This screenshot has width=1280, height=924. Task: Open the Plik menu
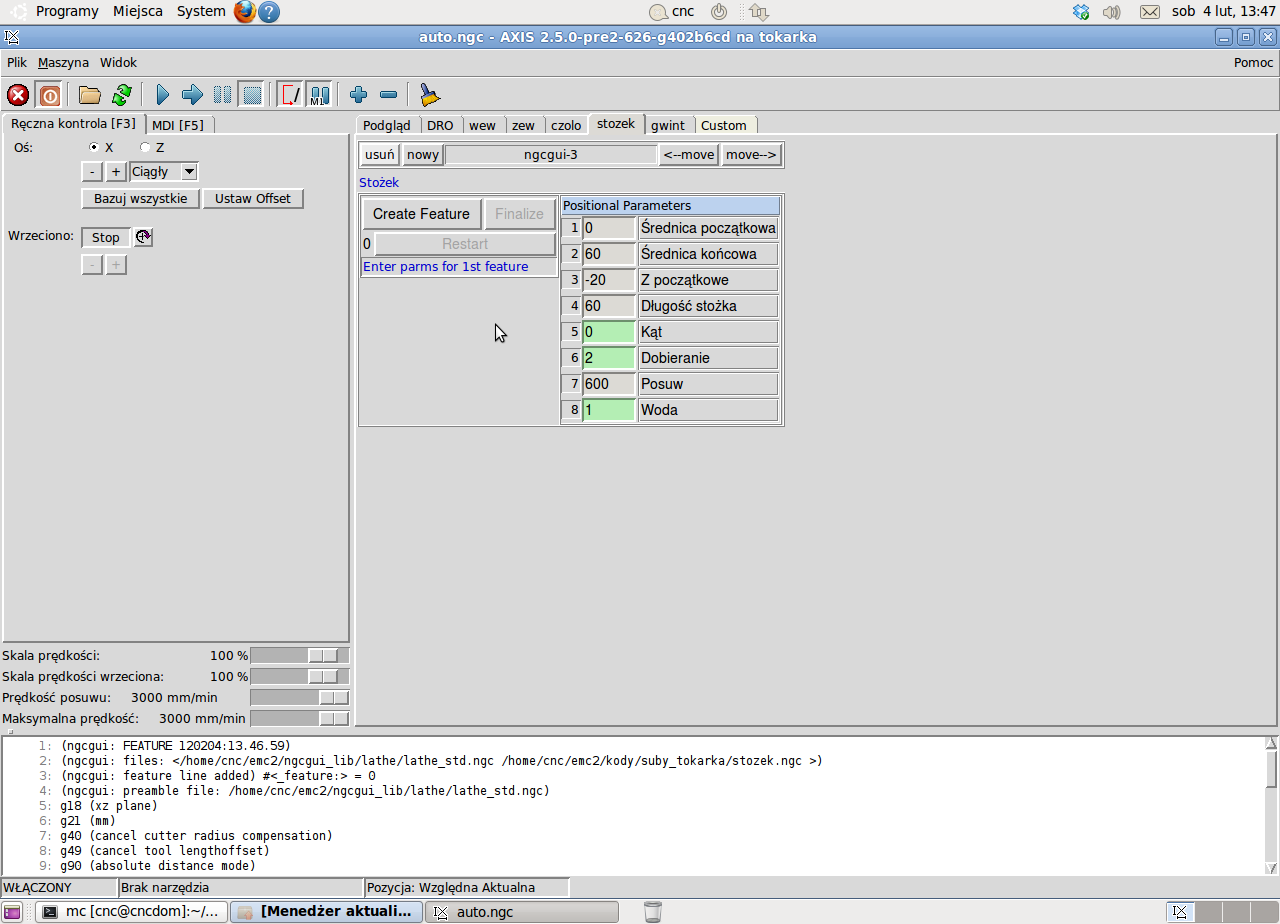point(17,62)
